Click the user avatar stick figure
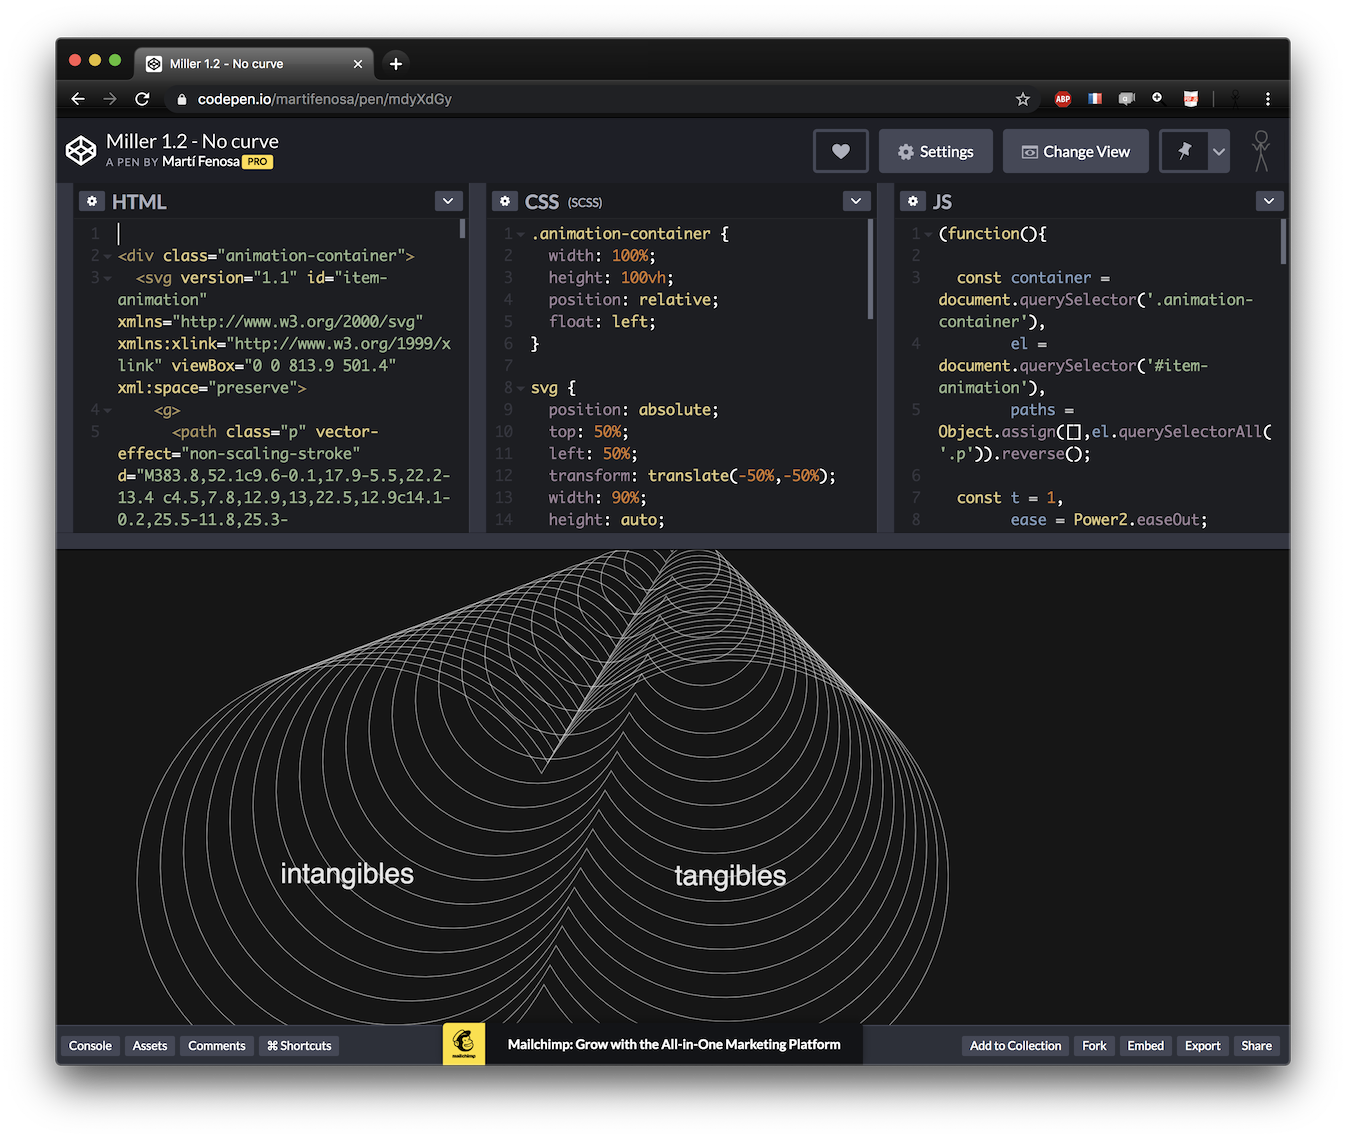Screen dimensions: 1346x1139 [x=1261, y=151]
